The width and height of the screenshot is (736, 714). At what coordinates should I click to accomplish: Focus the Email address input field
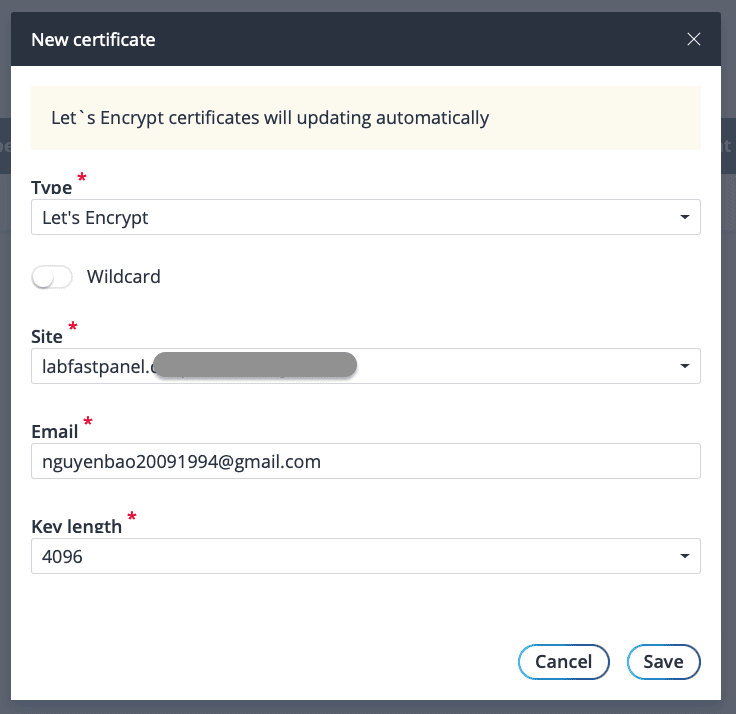366,461
